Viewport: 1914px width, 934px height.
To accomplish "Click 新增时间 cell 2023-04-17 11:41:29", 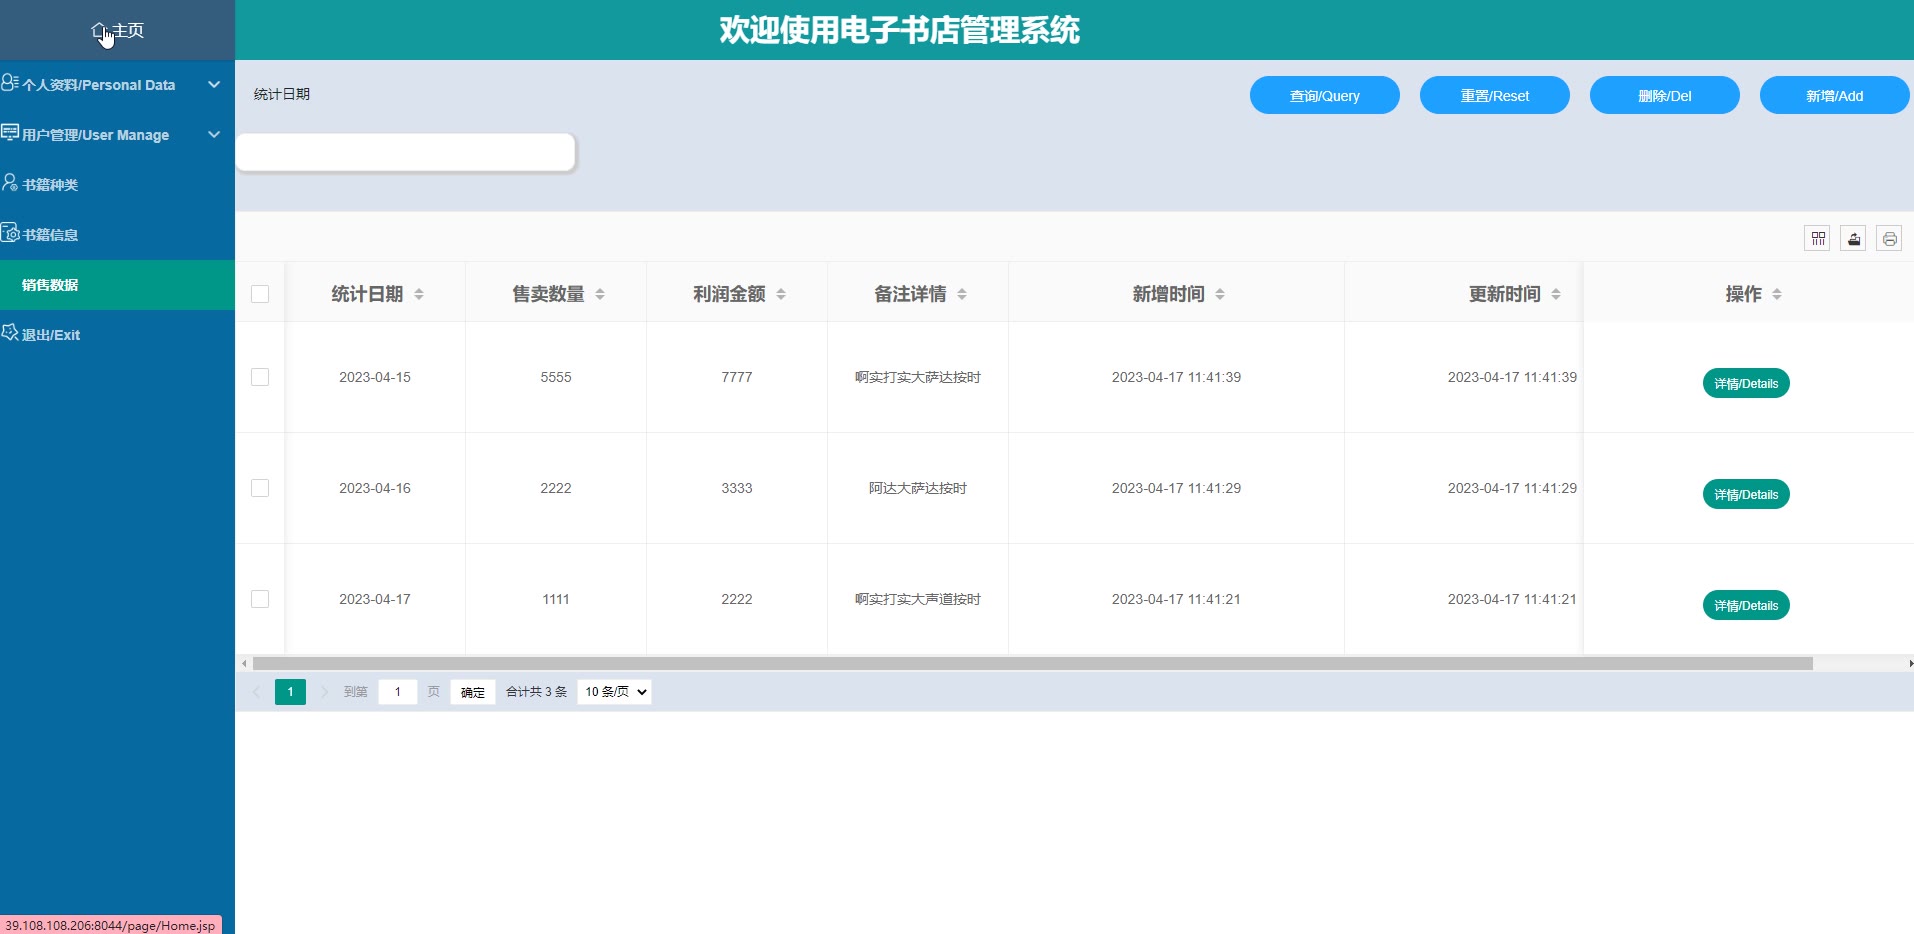I will (x=1176, y=488).
